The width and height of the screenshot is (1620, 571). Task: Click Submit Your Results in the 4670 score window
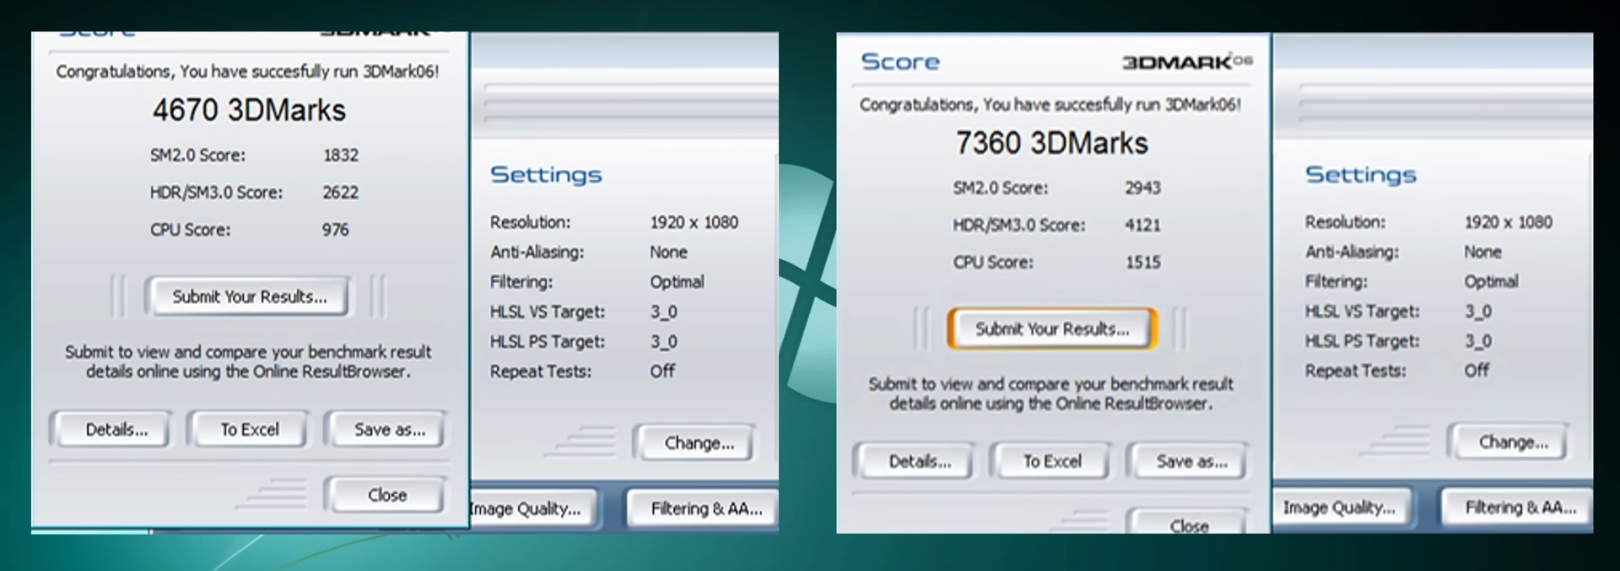(x=248, y=297)
